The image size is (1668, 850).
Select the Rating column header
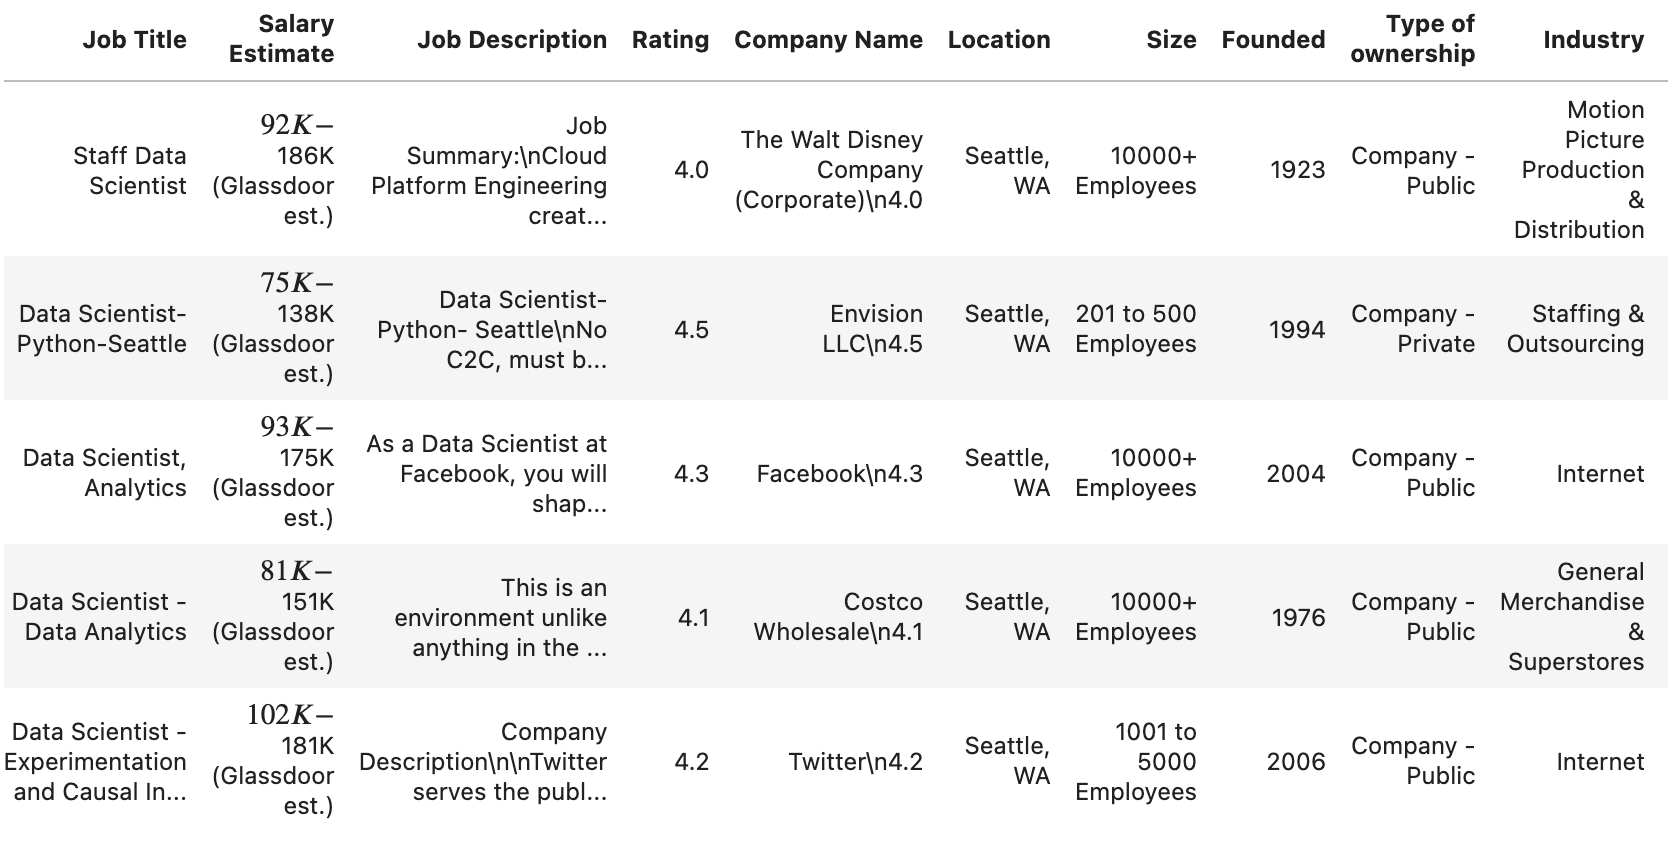[670, 40]
